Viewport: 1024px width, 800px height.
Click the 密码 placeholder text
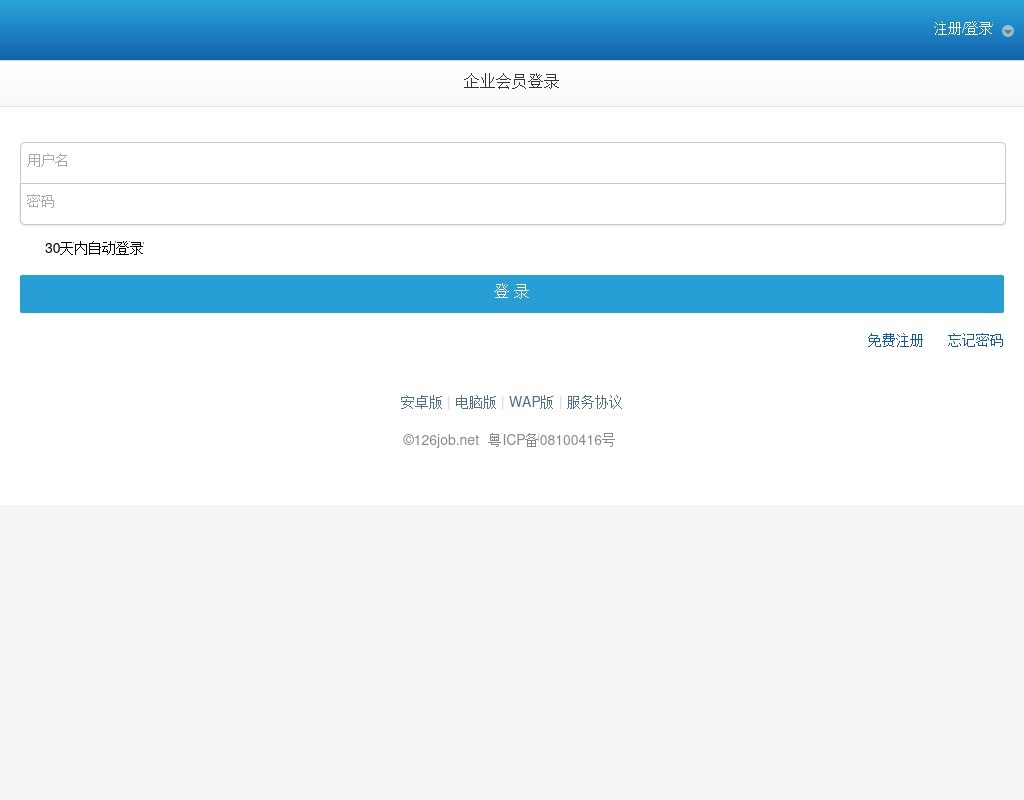tap(41, 202)
